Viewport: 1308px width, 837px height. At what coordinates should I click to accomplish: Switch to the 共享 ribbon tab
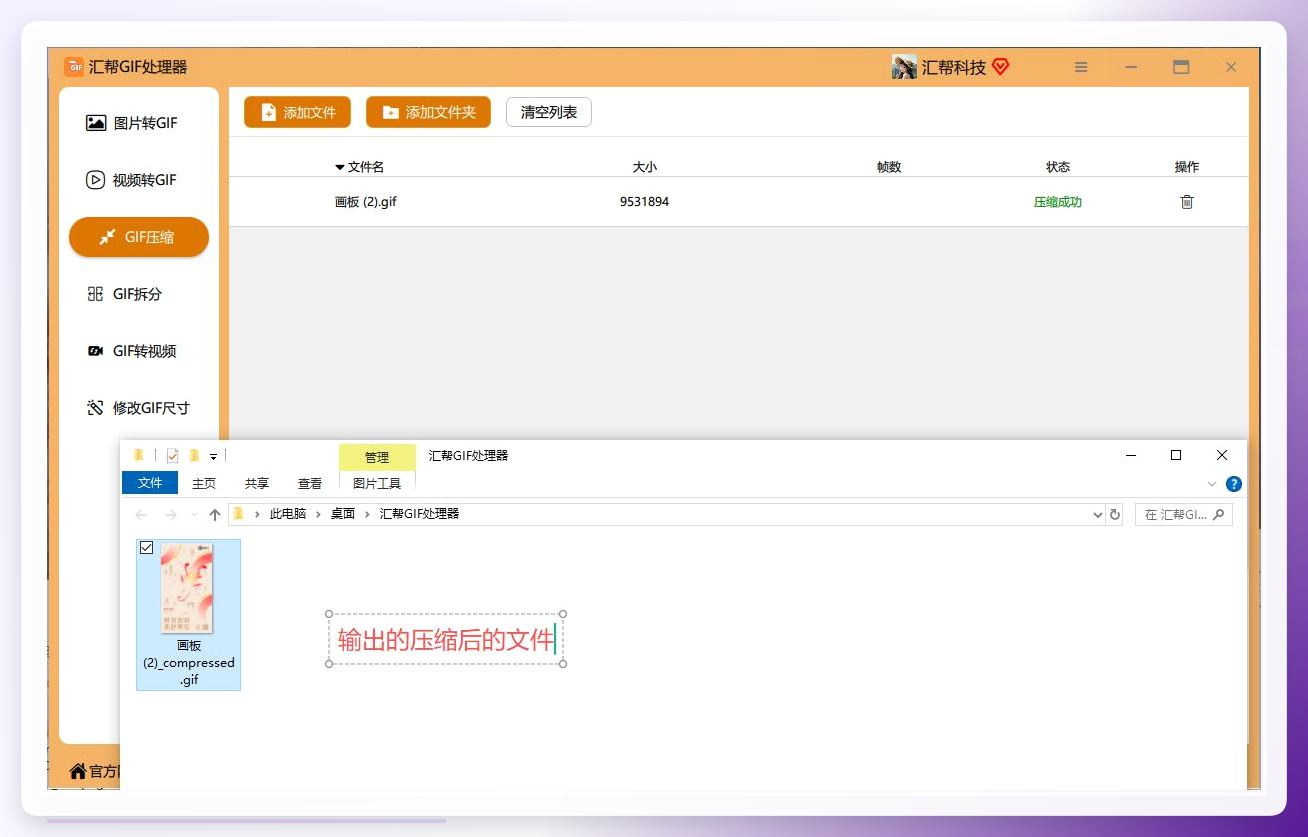point(257,483)
